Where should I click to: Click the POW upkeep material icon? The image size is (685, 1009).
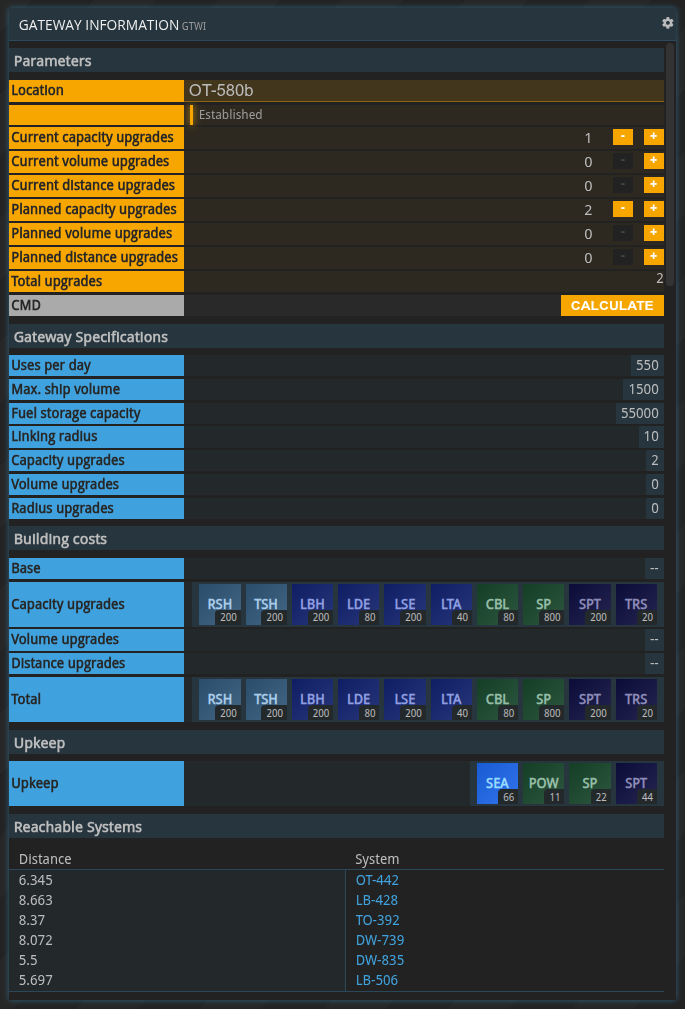pos(543,783)
